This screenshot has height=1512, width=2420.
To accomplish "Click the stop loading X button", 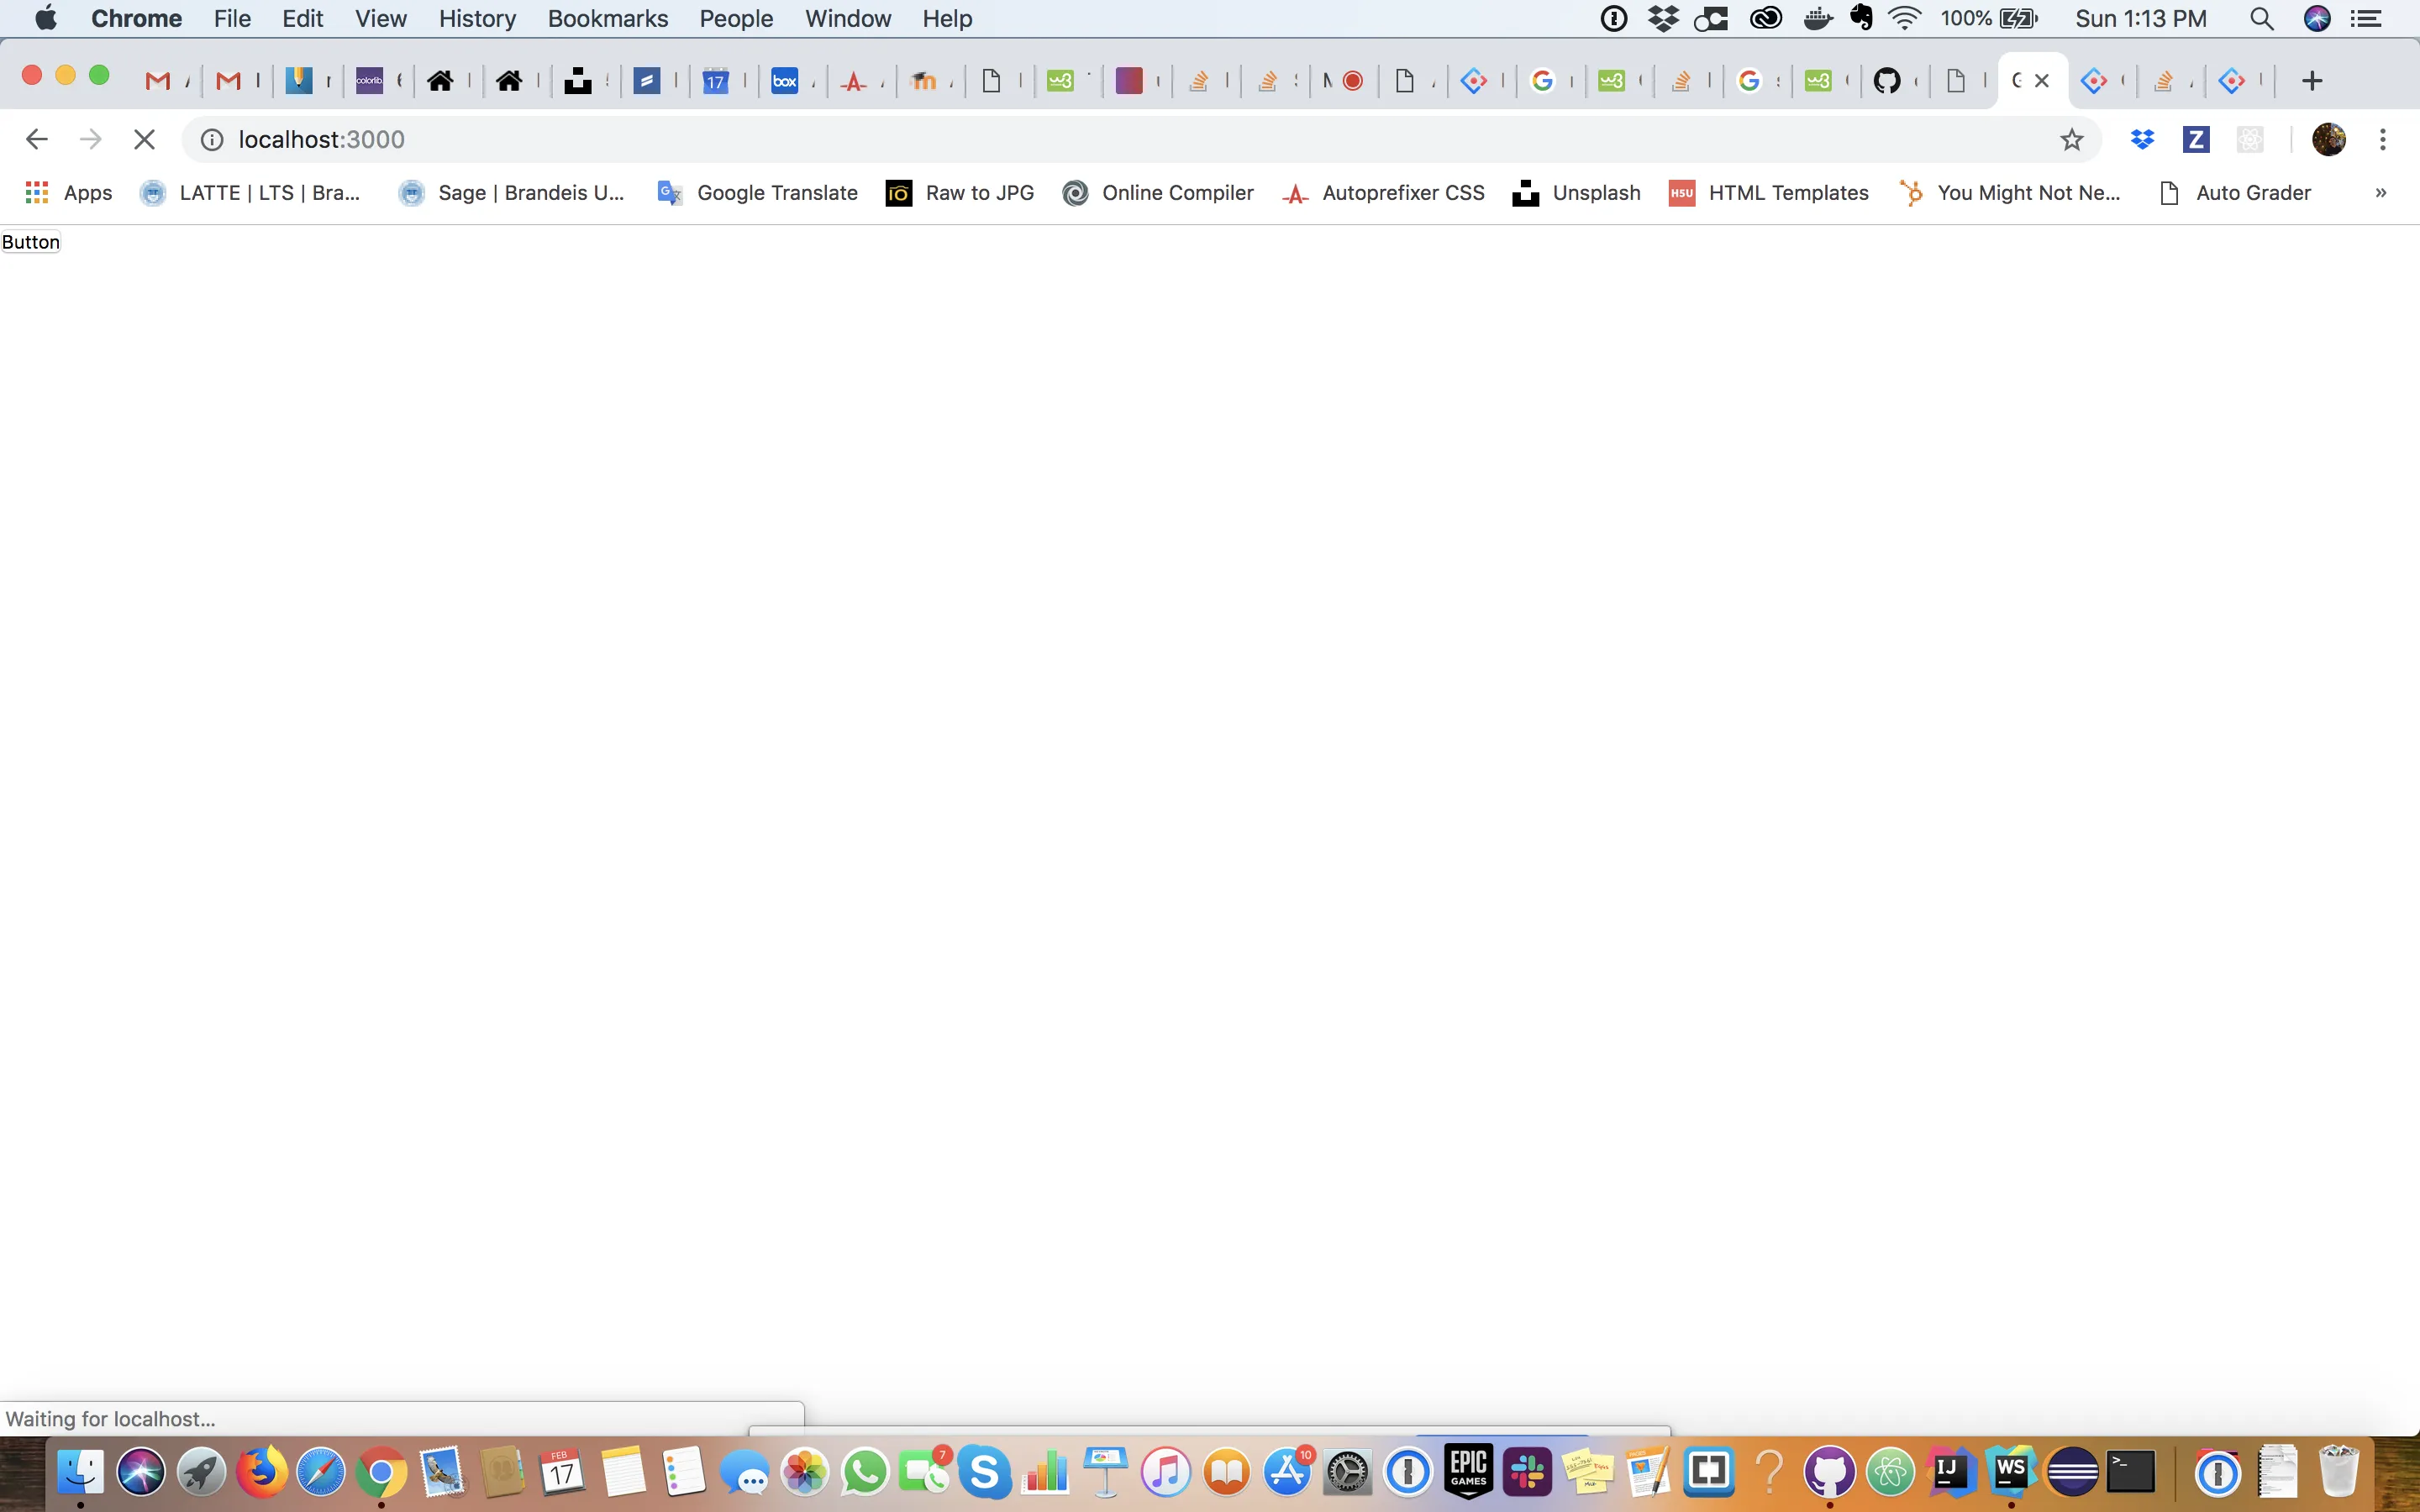I will pos(144,140).
